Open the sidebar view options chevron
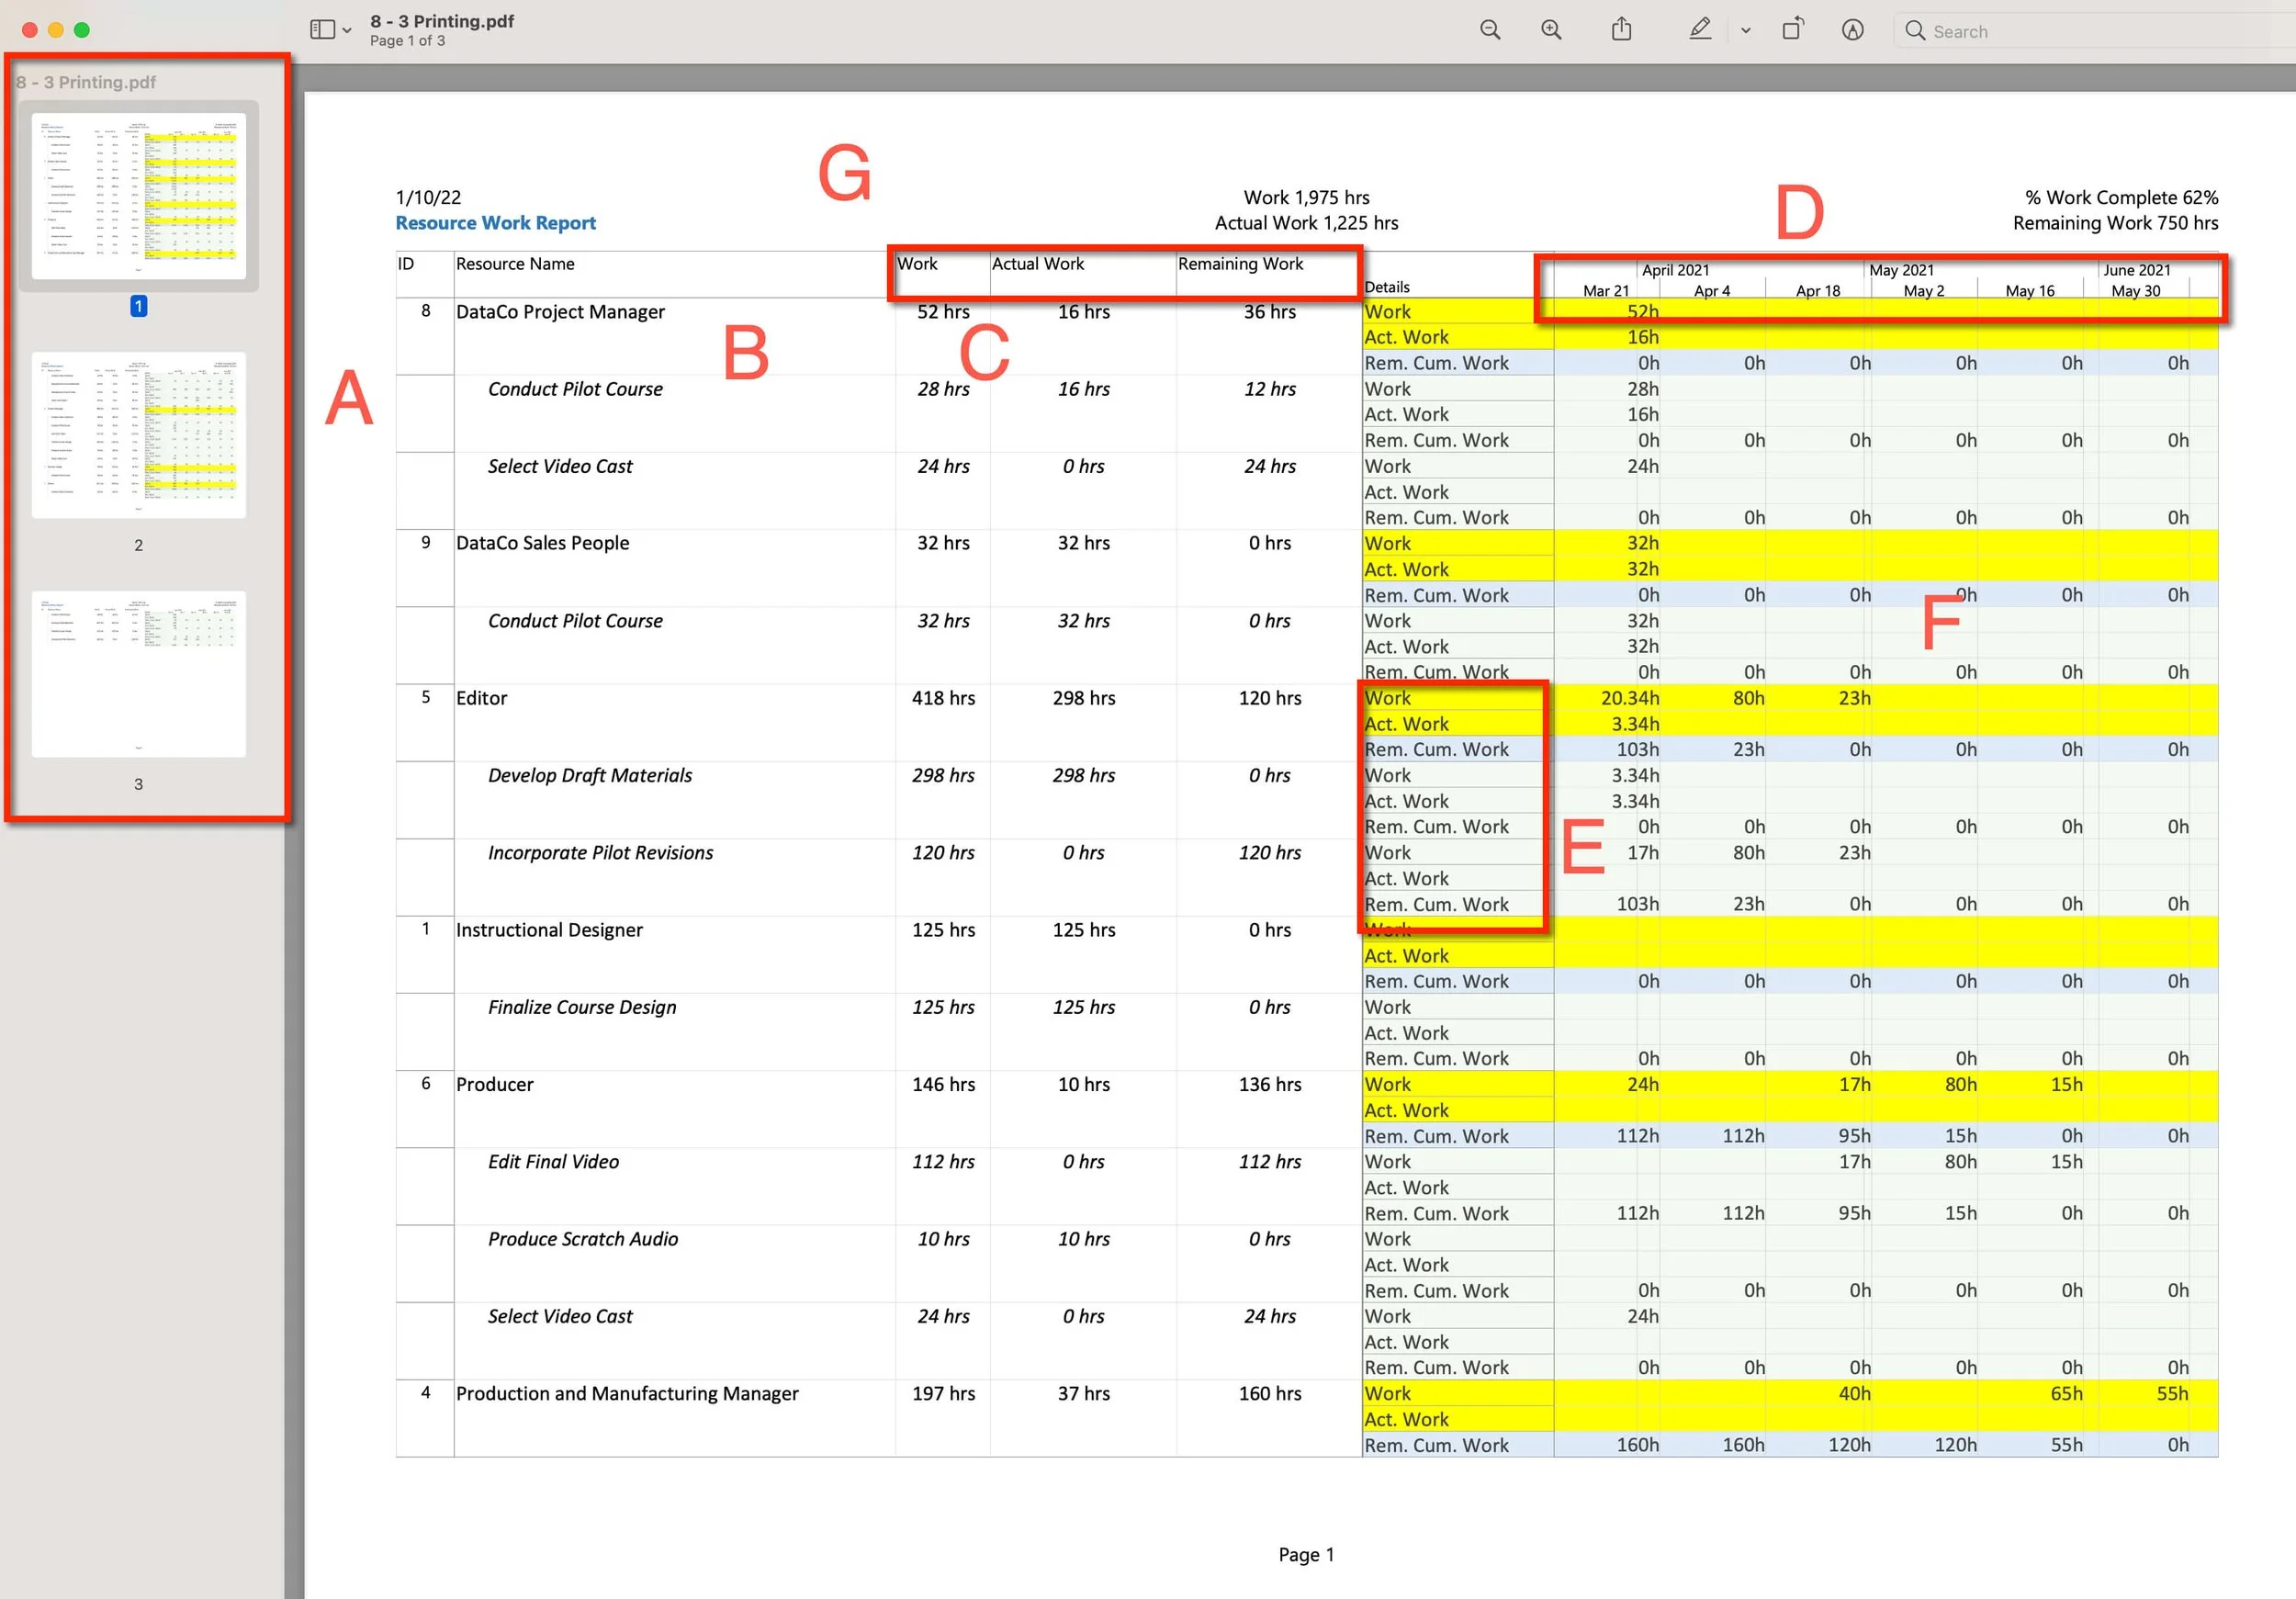 347,31
